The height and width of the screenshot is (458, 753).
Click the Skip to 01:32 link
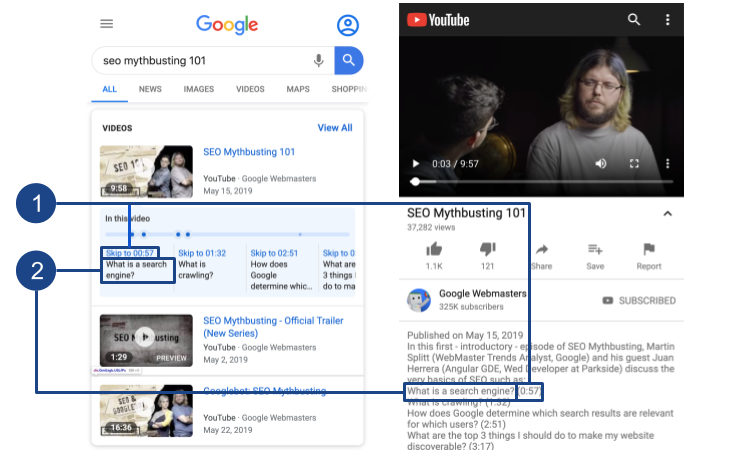[201, 253]
